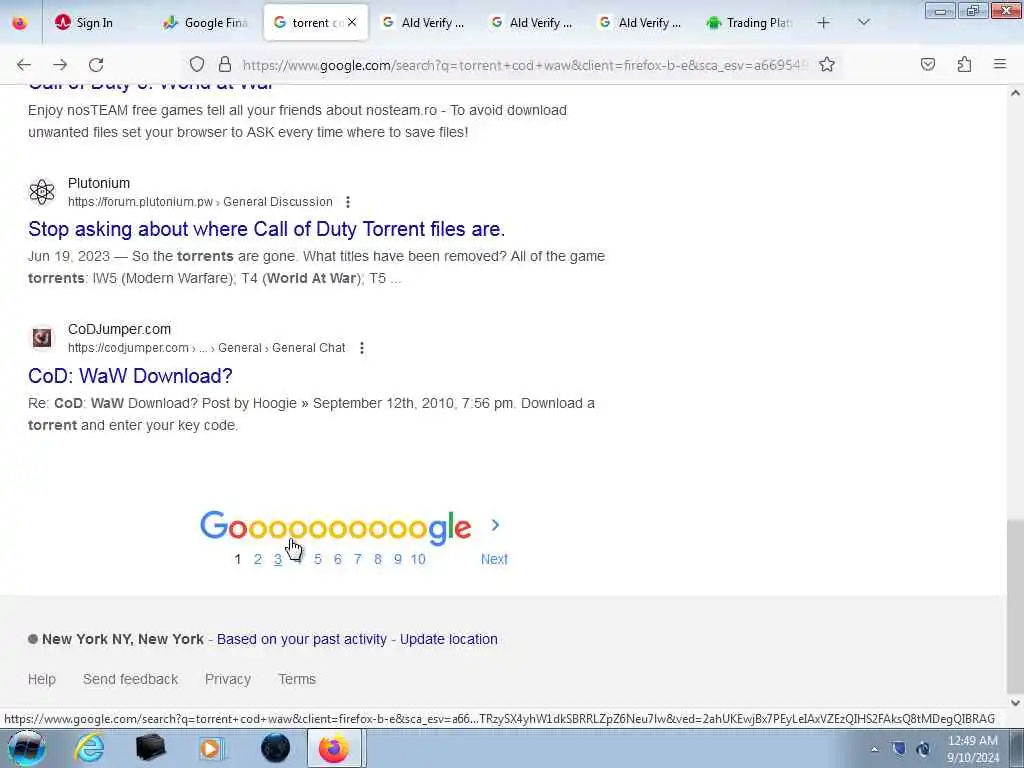
Task: Open Firefox application hamburger menu
Action: pyautogui.click(x=1000, y=64)
